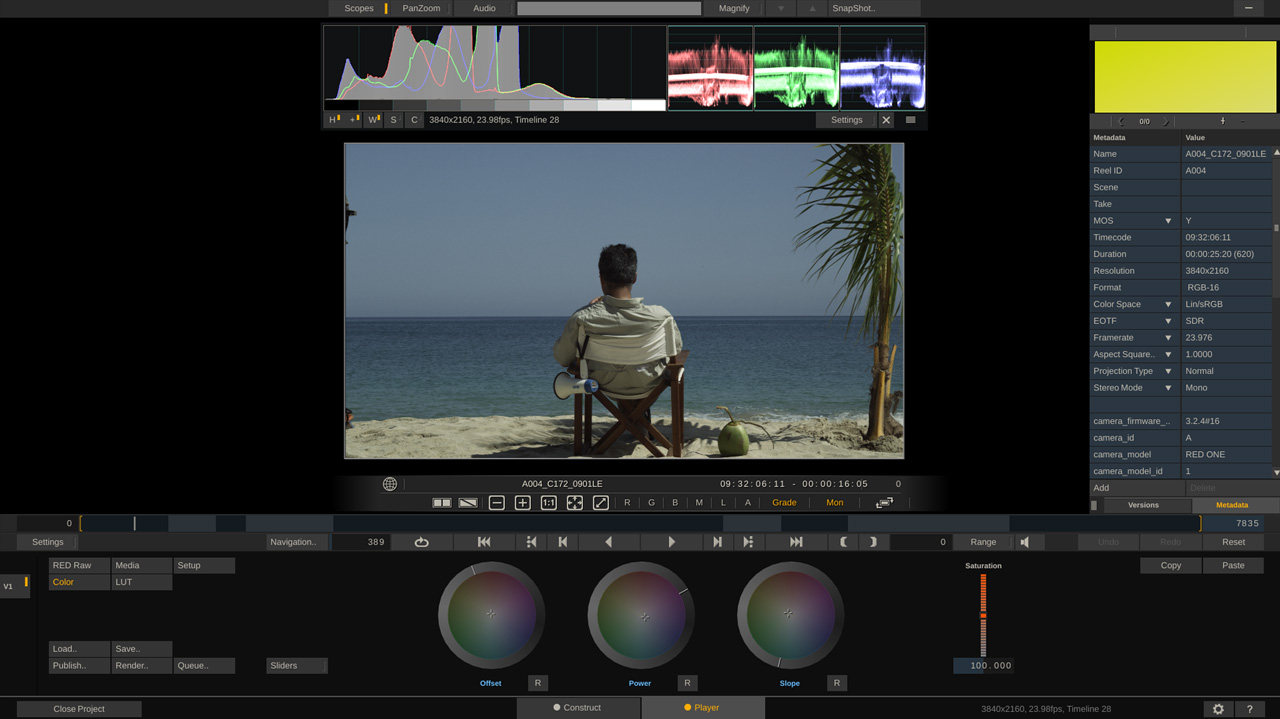Click the Close Project button
Screen dimensions: 1280x719
pyautogui.click(x=79, y=707)
